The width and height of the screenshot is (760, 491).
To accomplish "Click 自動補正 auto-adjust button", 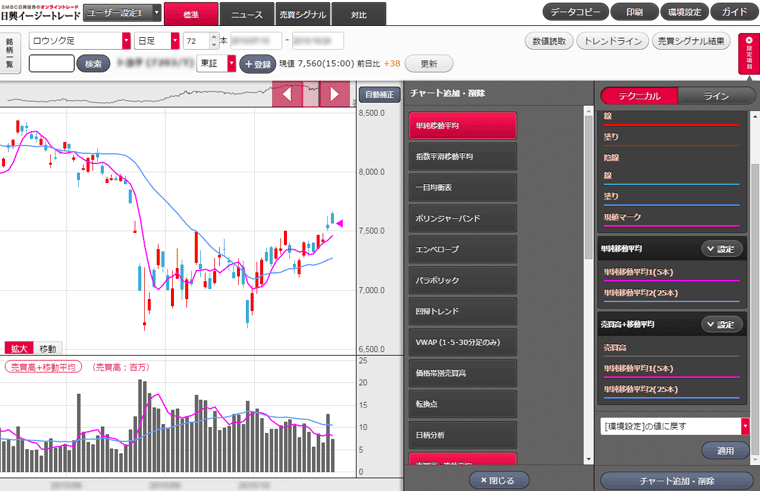I will (379, 94).
